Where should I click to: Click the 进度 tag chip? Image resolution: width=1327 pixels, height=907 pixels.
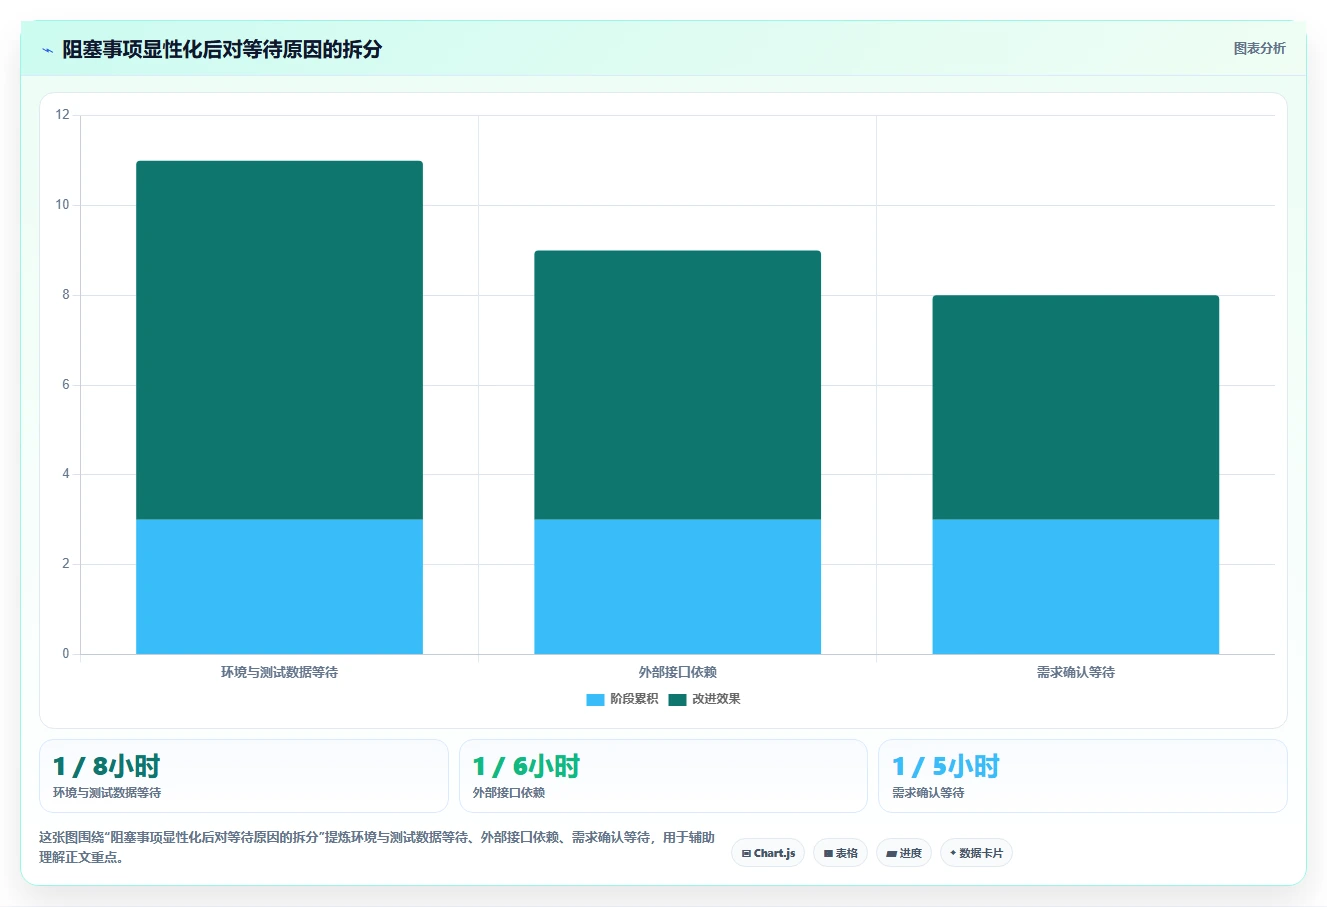point(904,853)
